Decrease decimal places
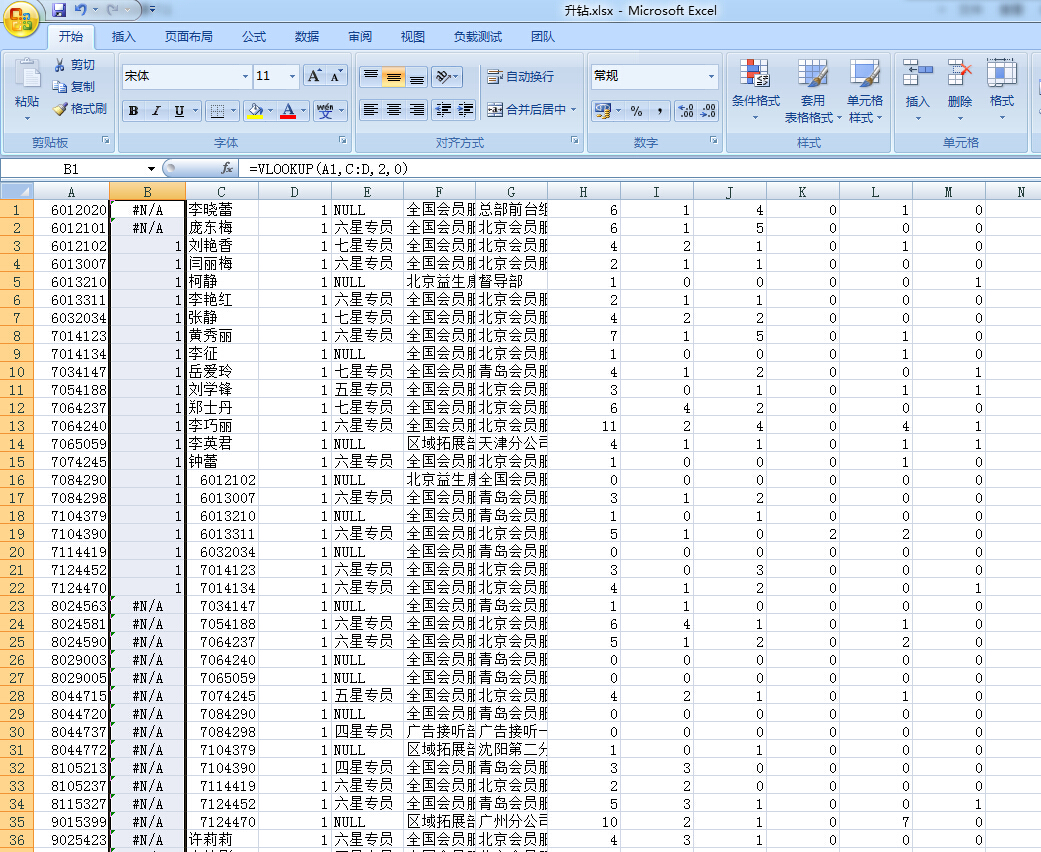Image resolution: width=1041 pixels, height=852 pixels. (x=708, y=111)
